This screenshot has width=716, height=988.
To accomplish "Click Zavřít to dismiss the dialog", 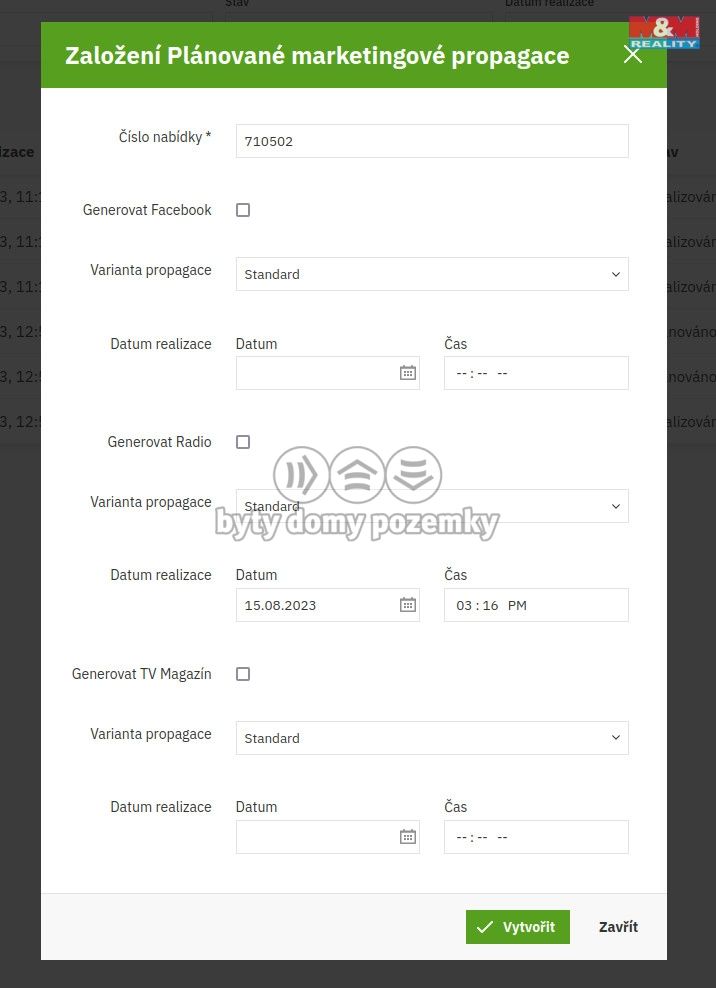I will click(618, 927).
